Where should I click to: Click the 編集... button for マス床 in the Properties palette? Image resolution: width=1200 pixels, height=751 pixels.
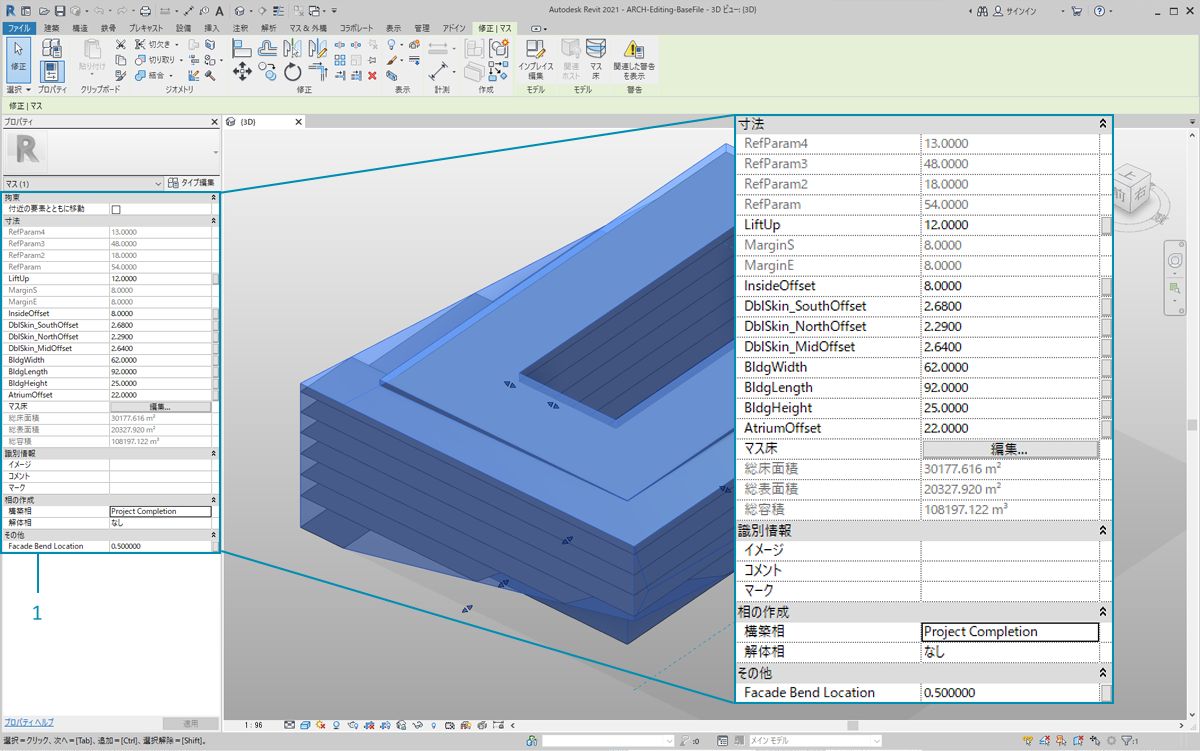pos(160,407)
